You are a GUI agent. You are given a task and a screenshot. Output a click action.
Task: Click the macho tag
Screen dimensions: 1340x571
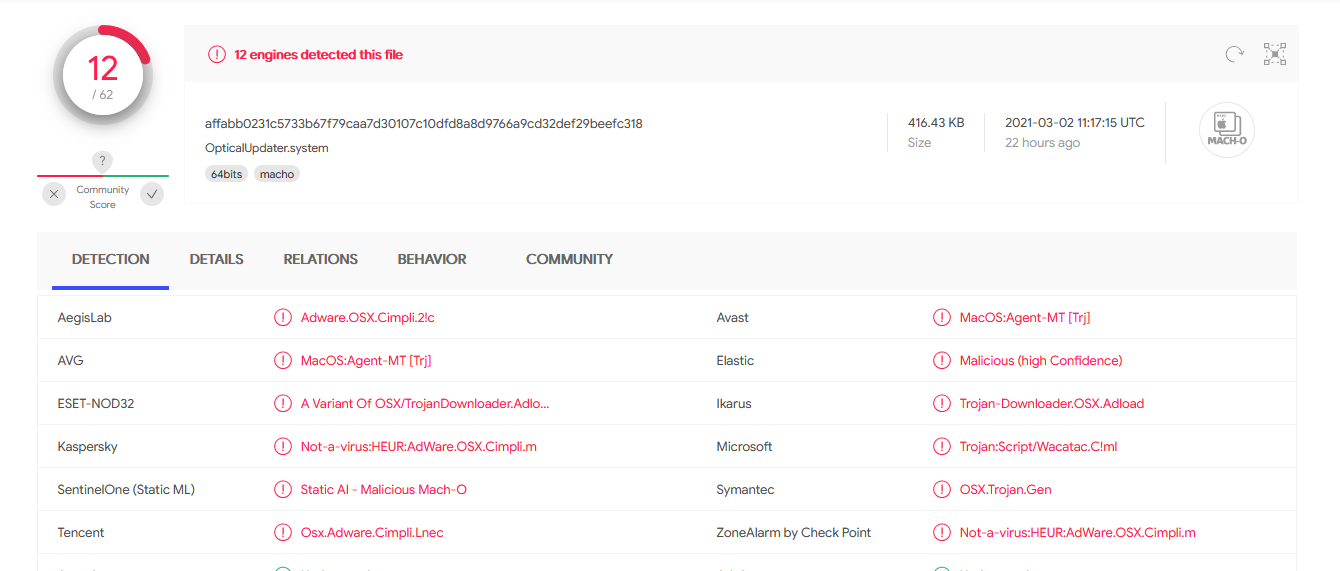[277, 174]
